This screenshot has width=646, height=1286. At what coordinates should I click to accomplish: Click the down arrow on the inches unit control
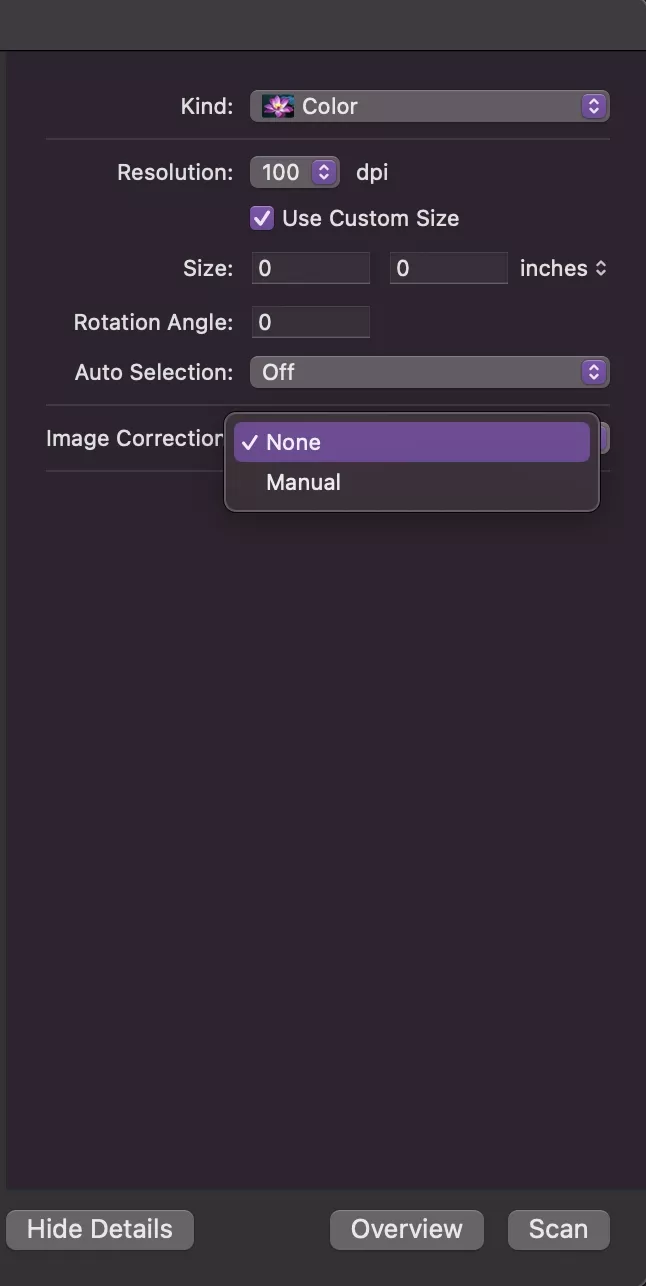(602, 272)
